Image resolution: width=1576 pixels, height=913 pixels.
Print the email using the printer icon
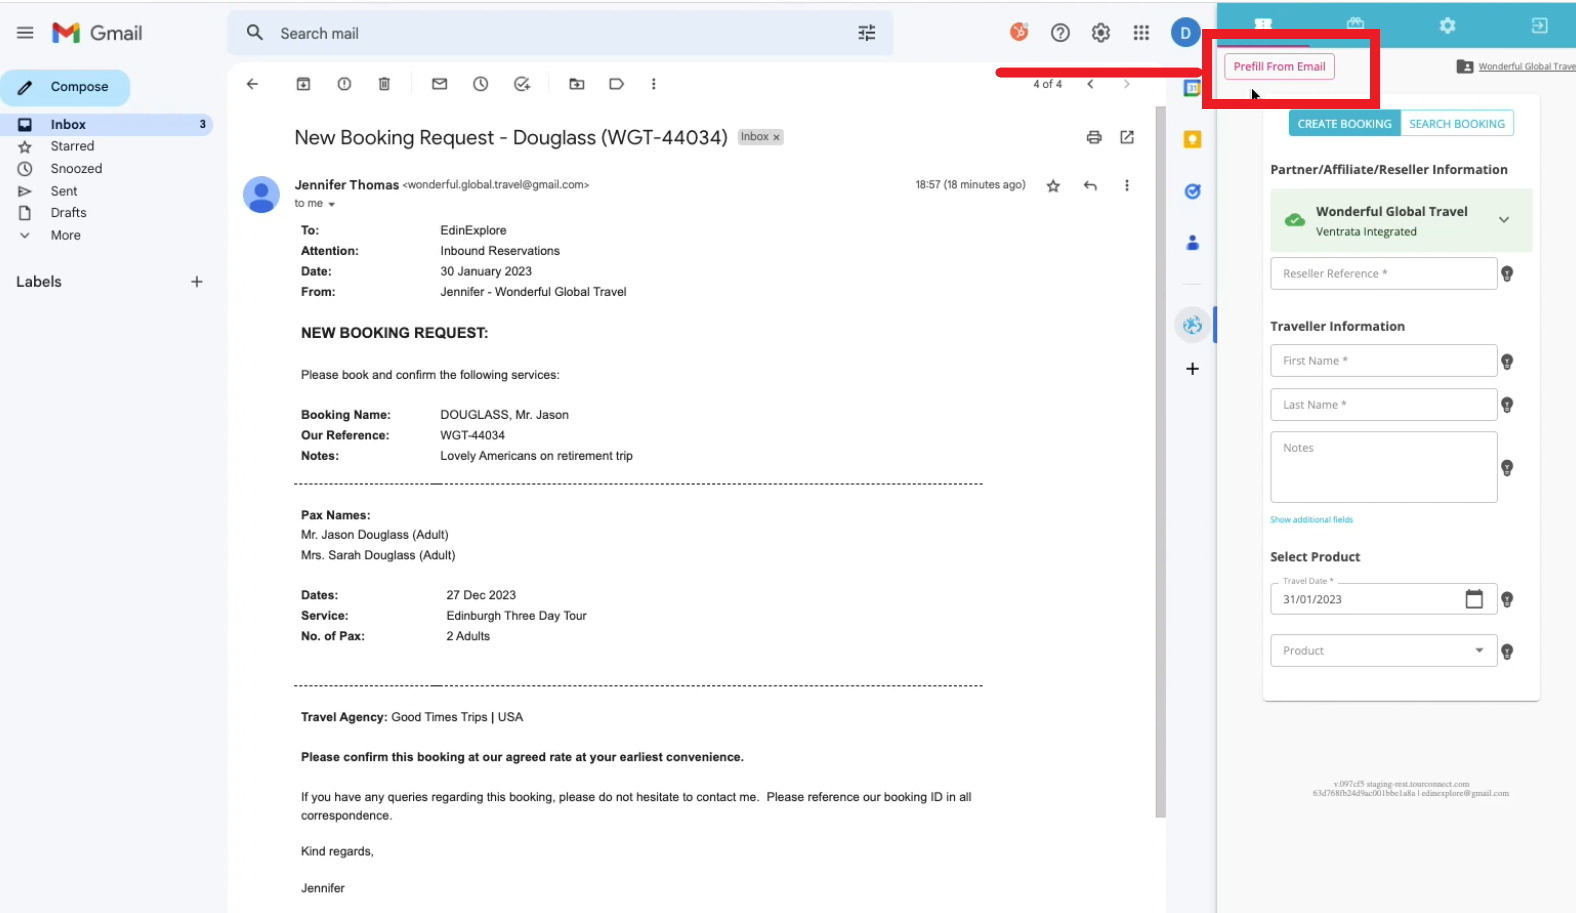click(x=1094, y=137)
